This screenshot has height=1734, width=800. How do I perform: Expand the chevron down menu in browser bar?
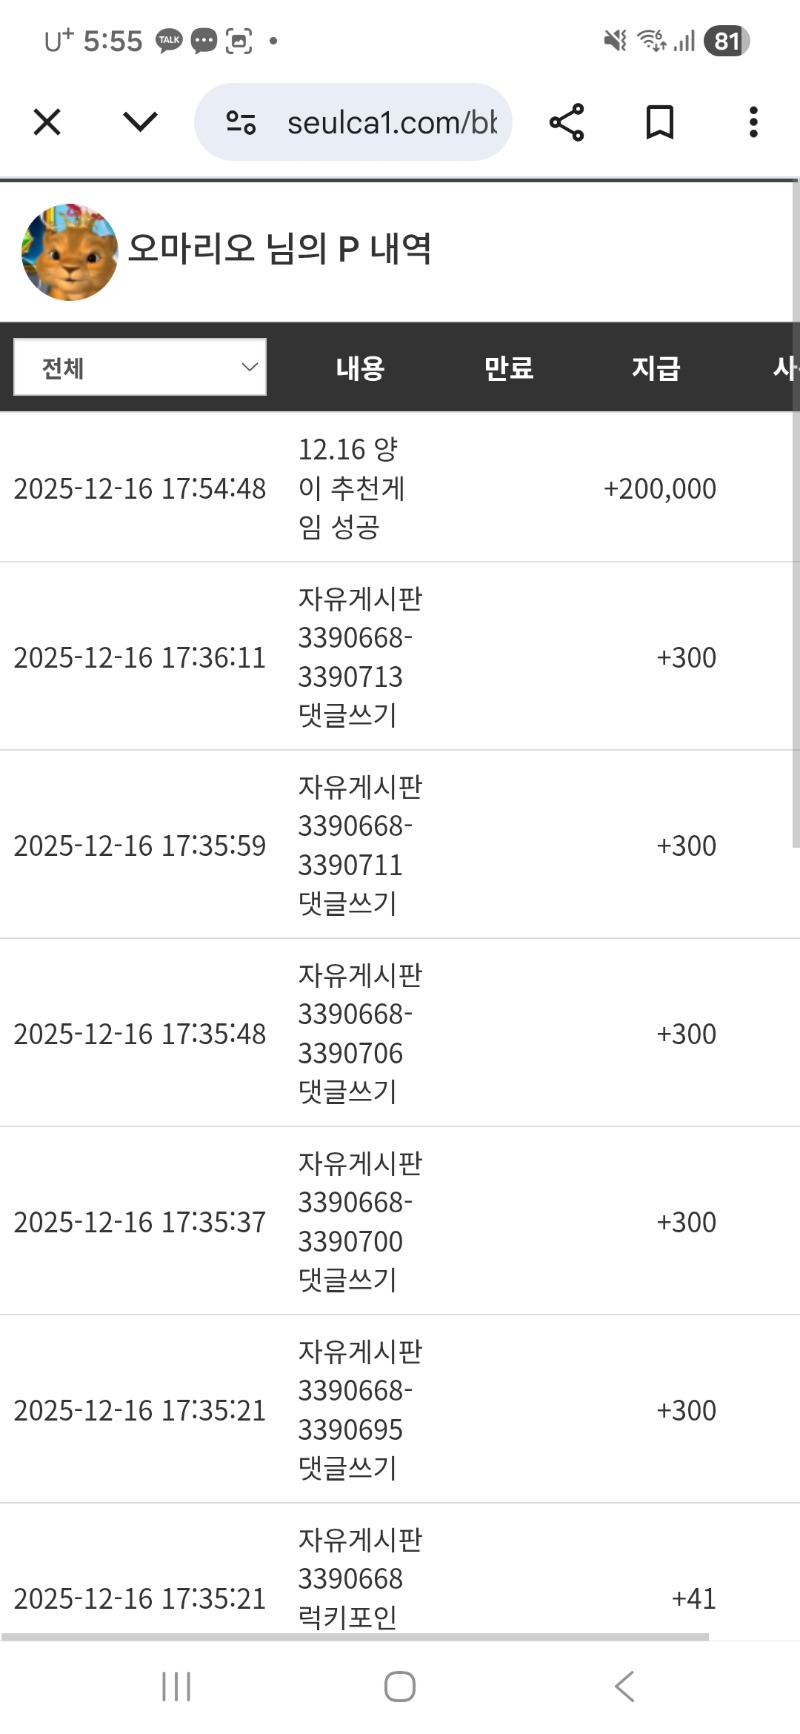coord(140,123)
